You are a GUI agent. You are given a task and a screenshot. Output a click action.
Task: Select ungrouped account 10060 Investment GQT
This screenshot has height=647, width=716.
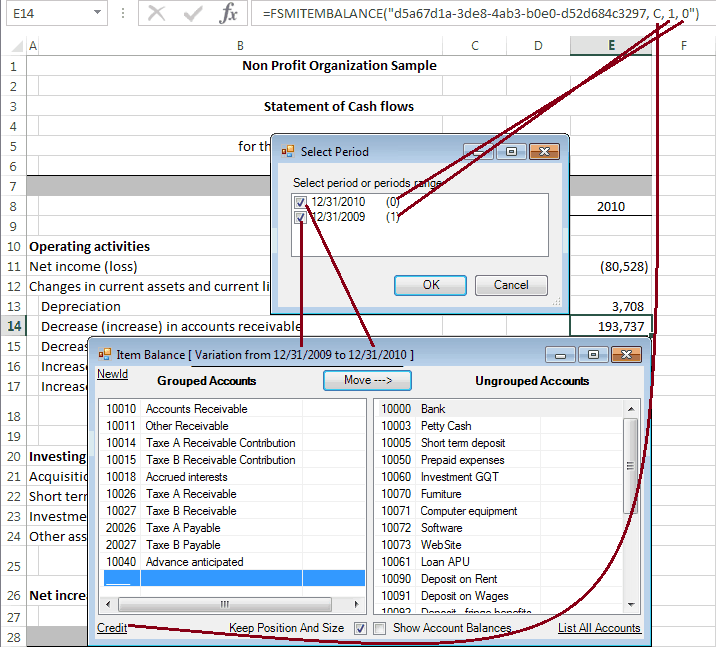pyautogui.click(x=500, y=477)
